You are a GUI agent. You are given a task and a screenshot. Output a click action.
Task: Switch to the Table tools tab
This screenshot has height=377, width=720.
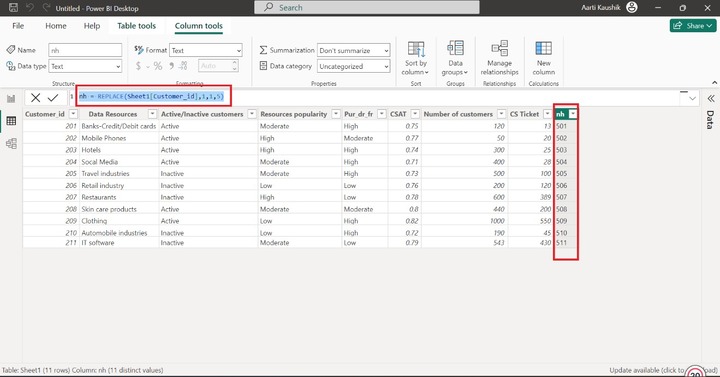click(136, 26)
